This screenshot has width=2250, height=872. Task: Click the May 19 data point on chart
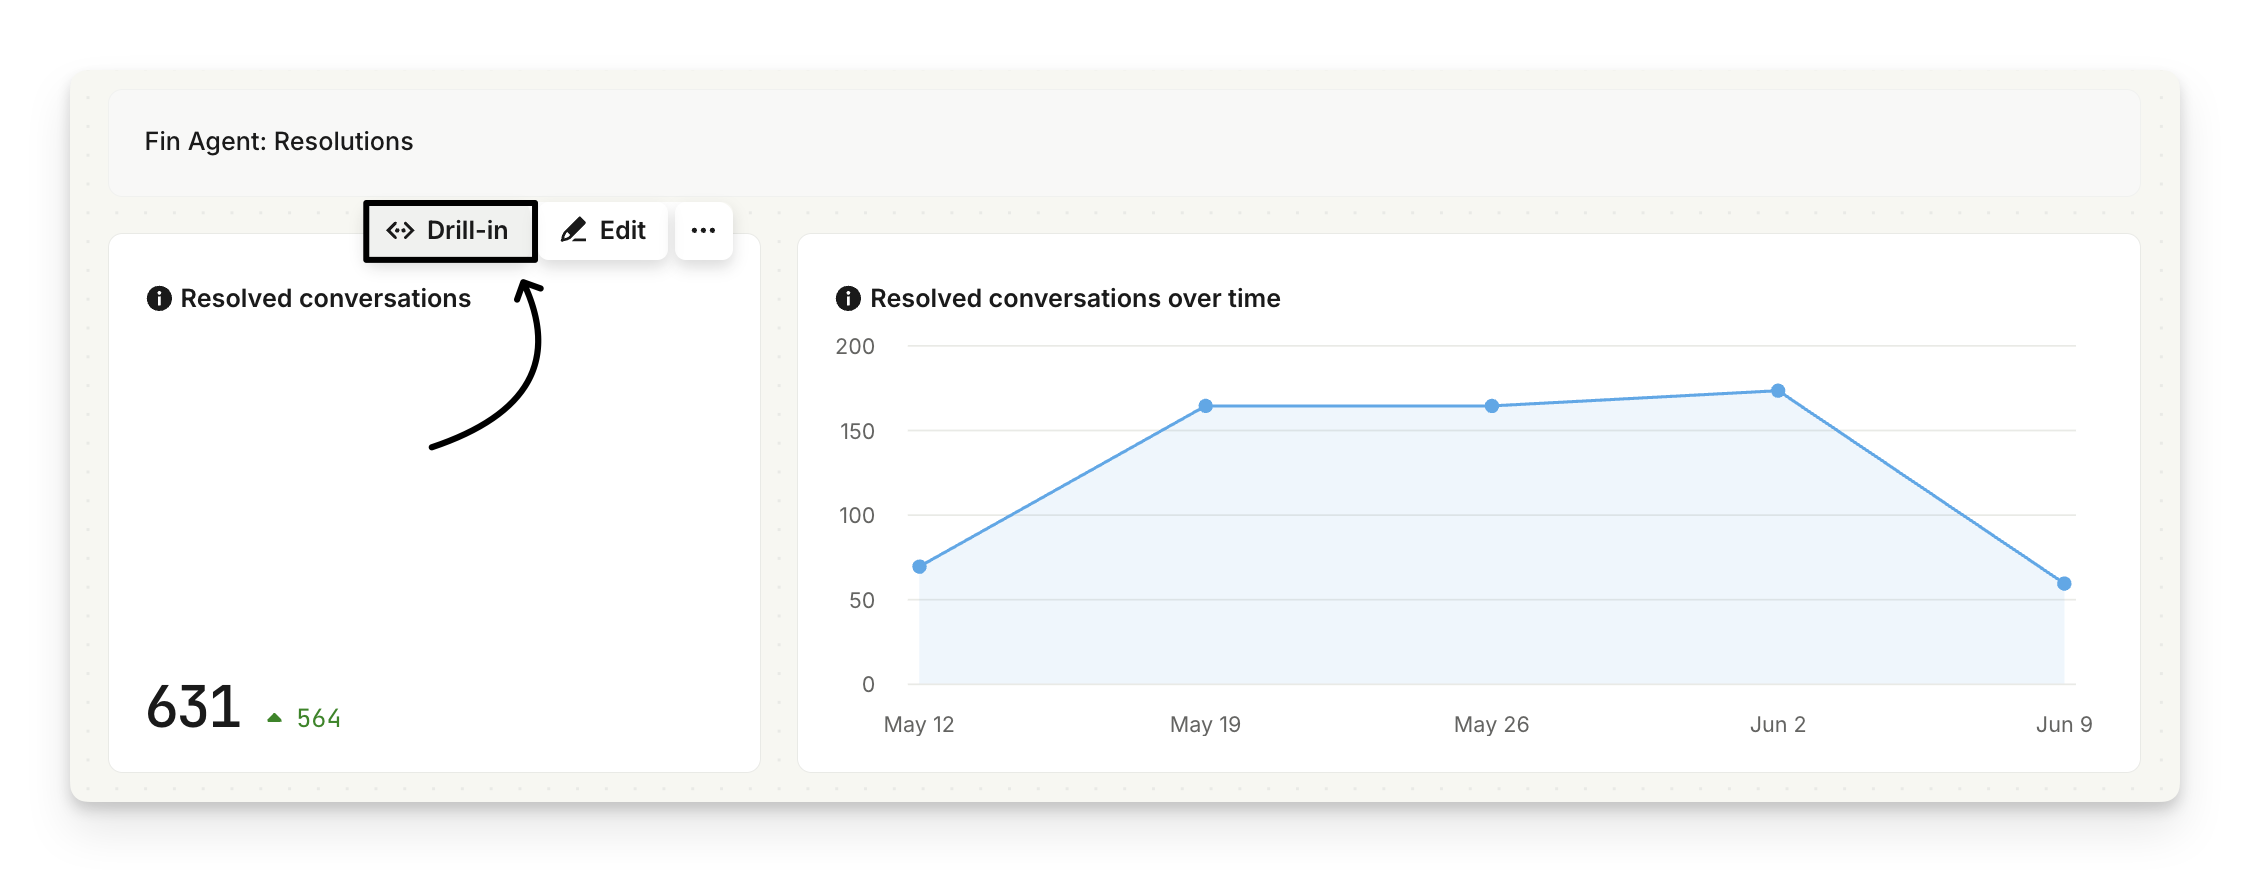click(1205, 406)
